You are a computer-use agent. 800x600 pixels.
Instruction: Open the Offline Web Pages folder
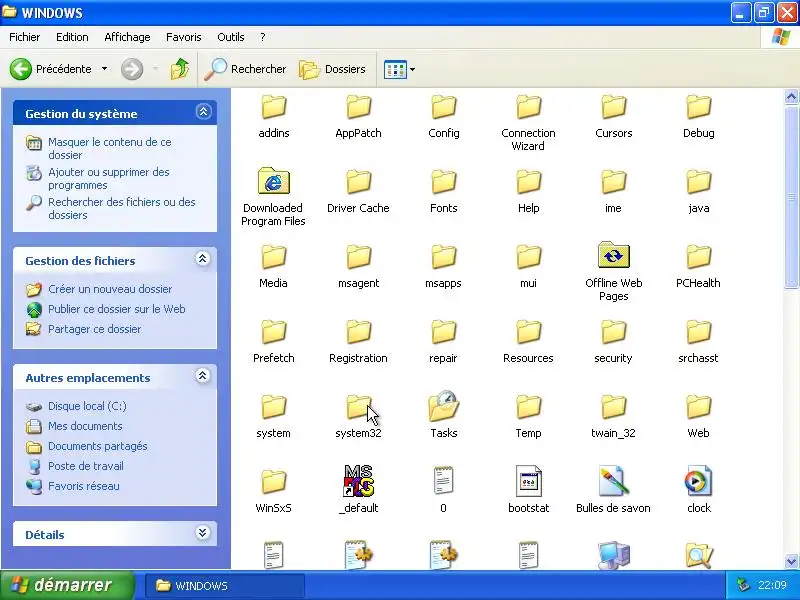click(x=613, y=271)
